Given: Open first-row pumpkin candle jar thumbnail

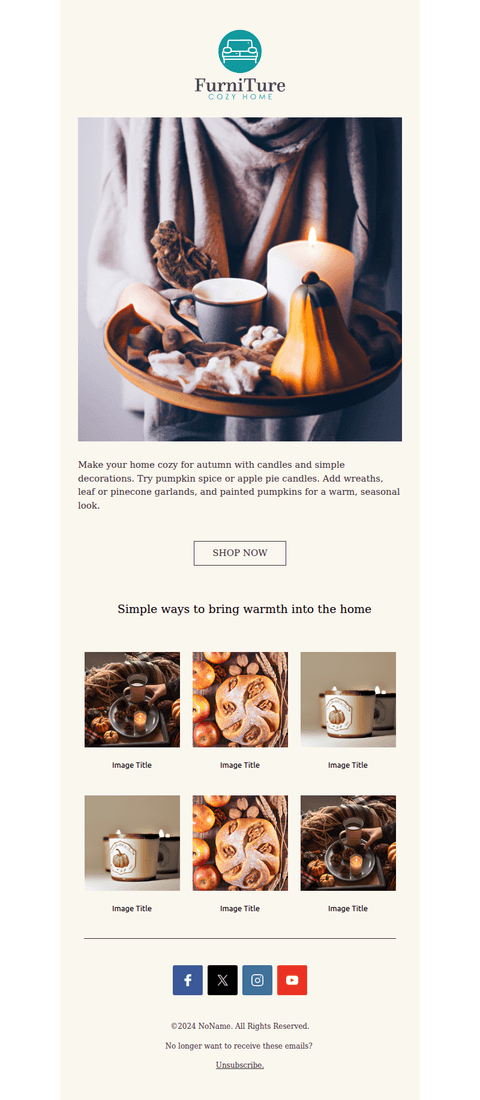Looking at the screenshot, I should (348, 699).
